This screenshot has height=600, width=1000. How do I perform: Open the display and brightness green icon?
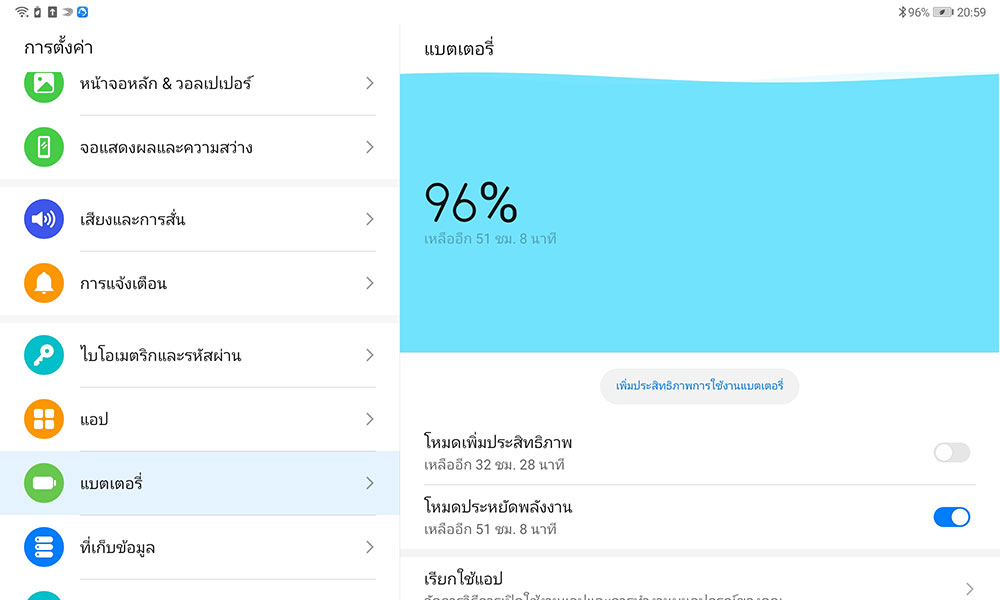[44, 147]
